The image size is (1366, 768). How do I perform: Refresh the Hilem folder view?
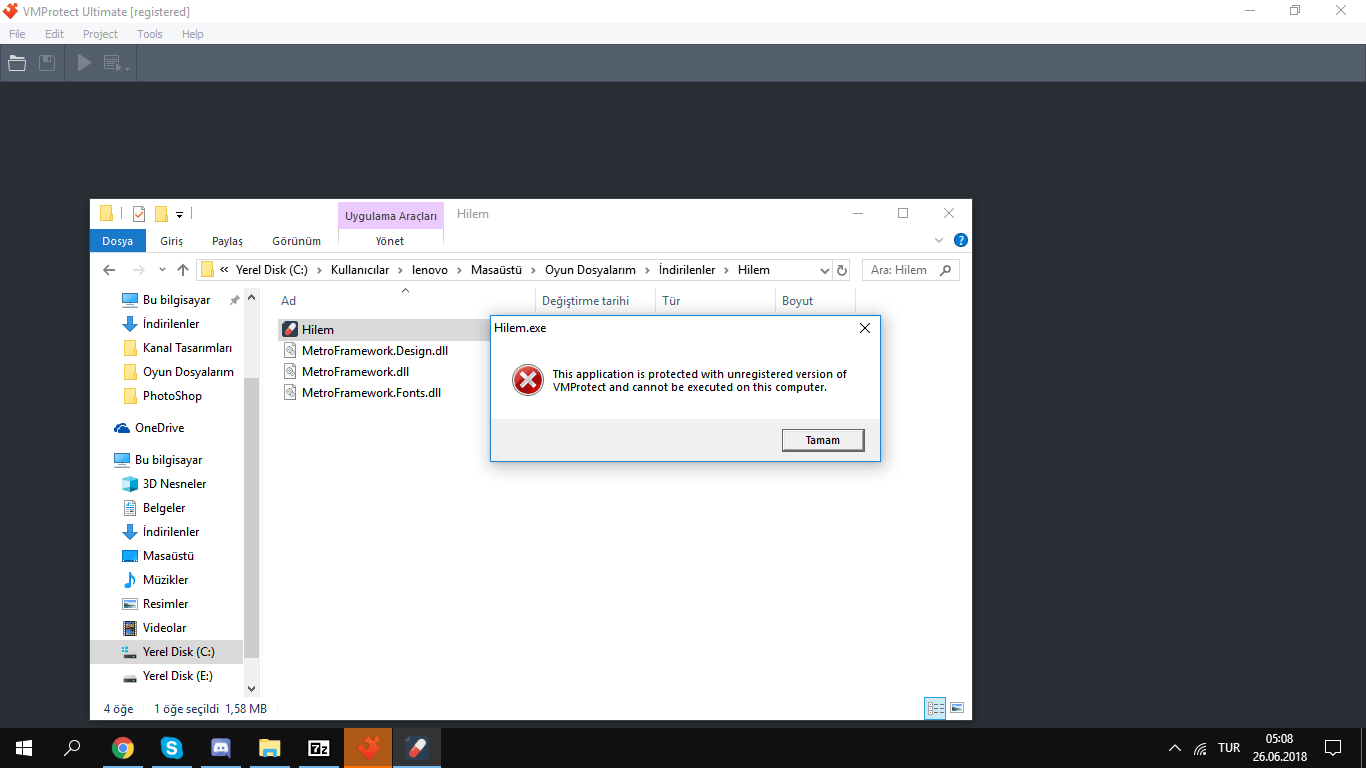point(842,270)
